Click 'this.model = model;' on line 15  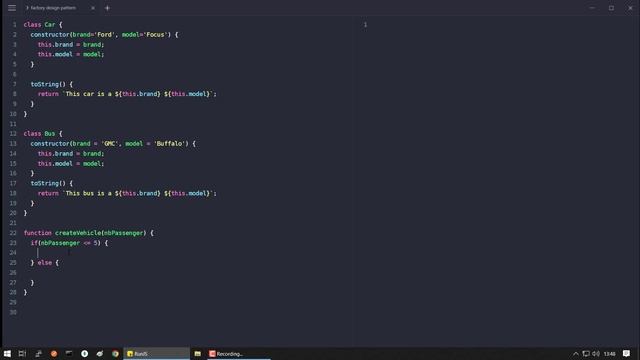(71, 163)
